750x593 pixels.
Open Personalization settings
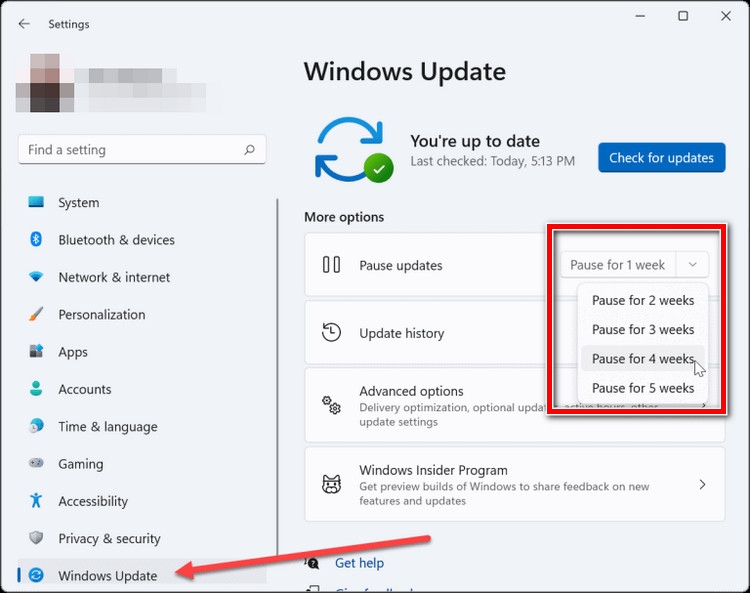pos(142,314)
